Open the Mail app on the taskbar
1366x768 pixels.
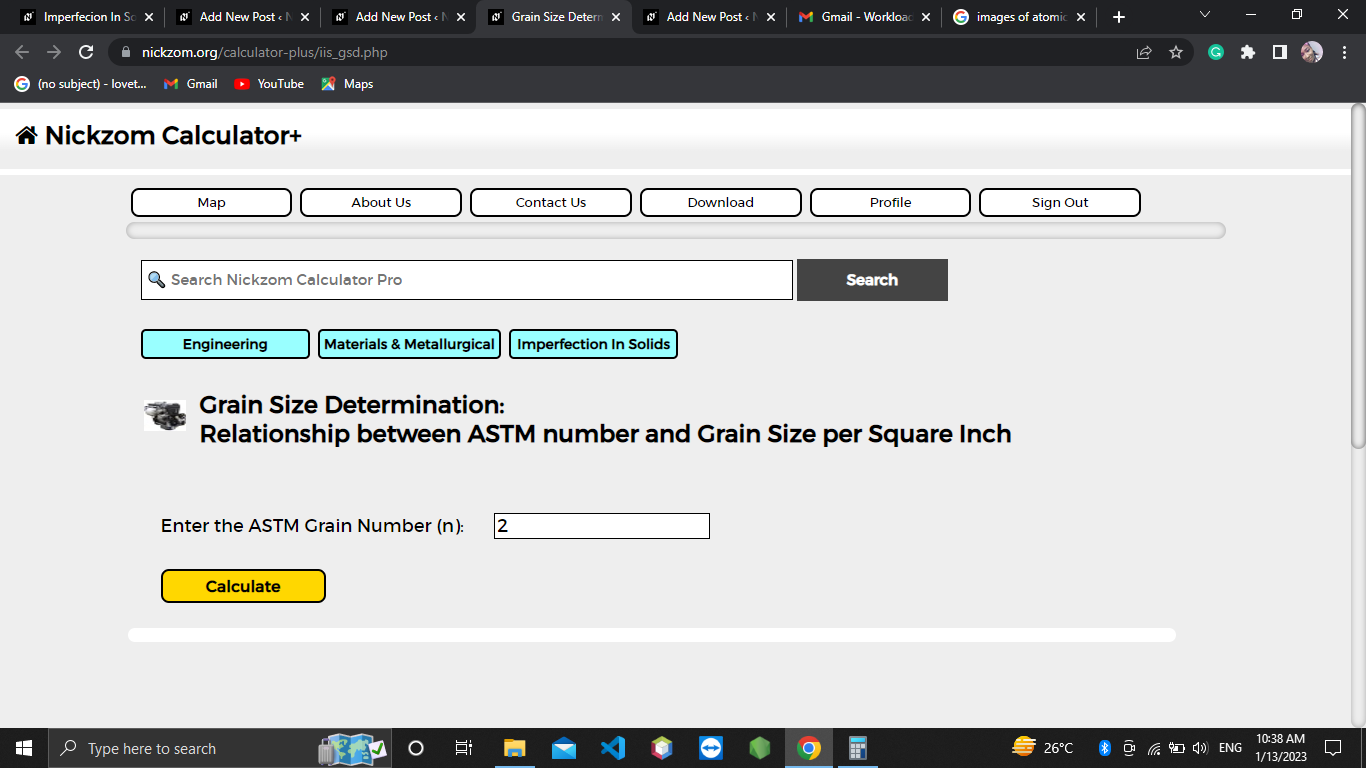[x=563, y=748]
